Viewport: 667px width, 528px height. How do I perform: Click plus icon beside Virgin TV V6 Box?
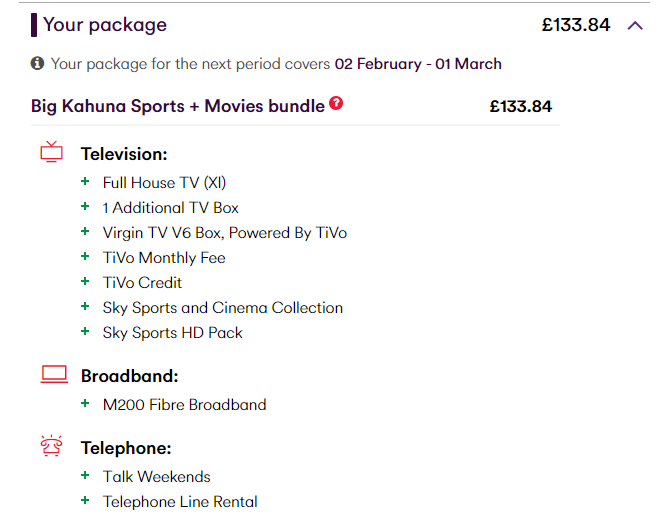[x=85, y=231]
